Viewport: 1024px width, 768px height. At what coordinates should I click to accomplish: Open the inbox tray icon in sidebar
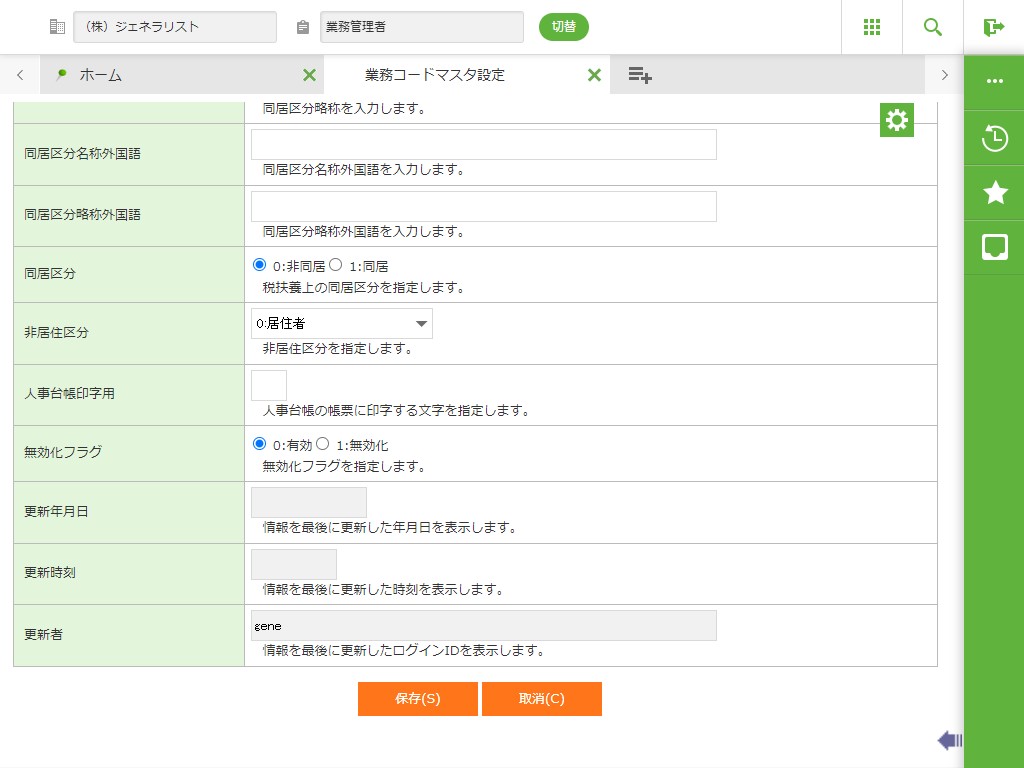(995, 247)
